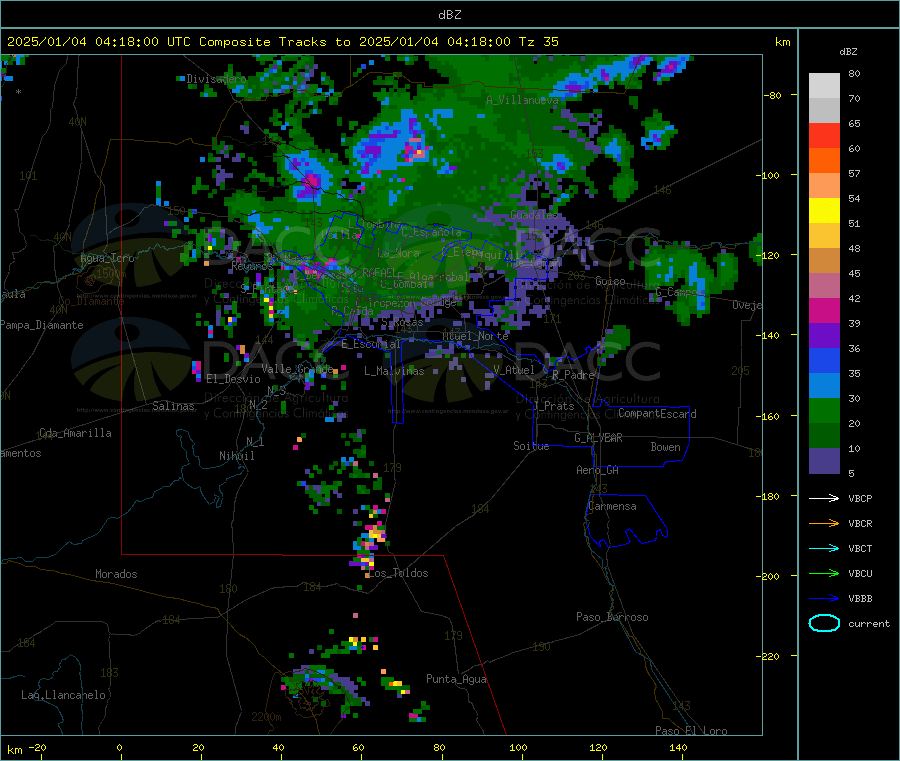Image resolution: width=900 pixels, height=761 pixels.
Task: Select the 80 dBZ light gray swatch
Action: [824, 86]
